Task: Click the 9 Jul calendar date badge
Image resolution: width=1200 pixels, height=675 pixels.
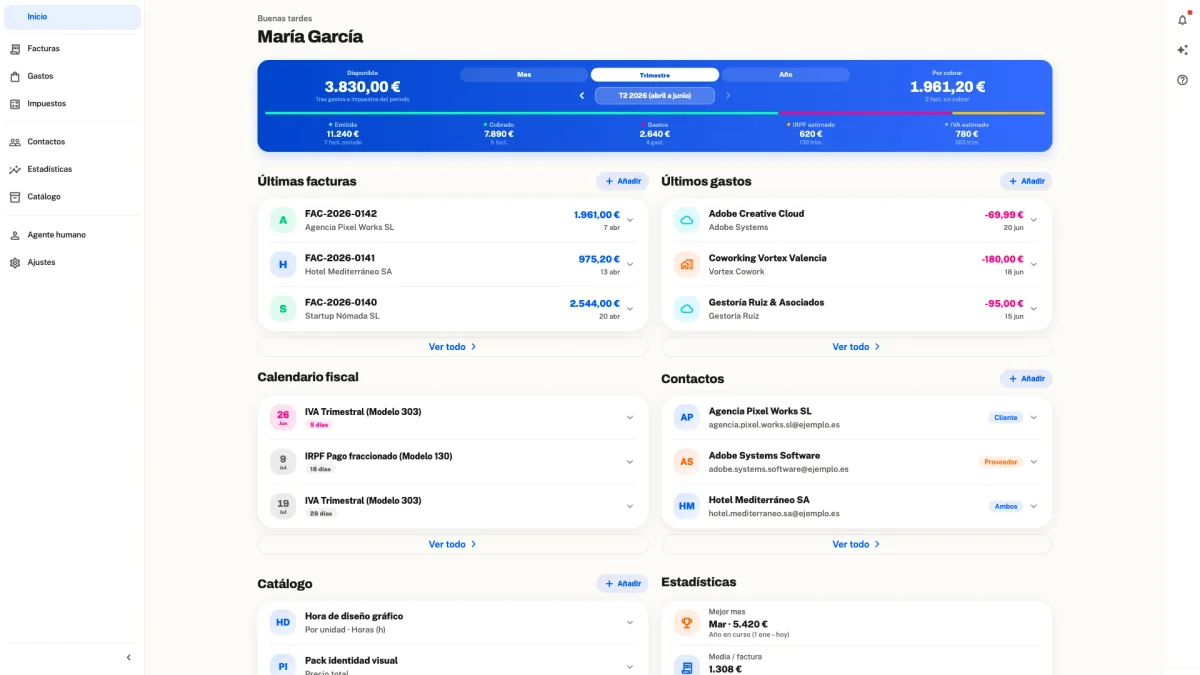Action: (283, 462)
